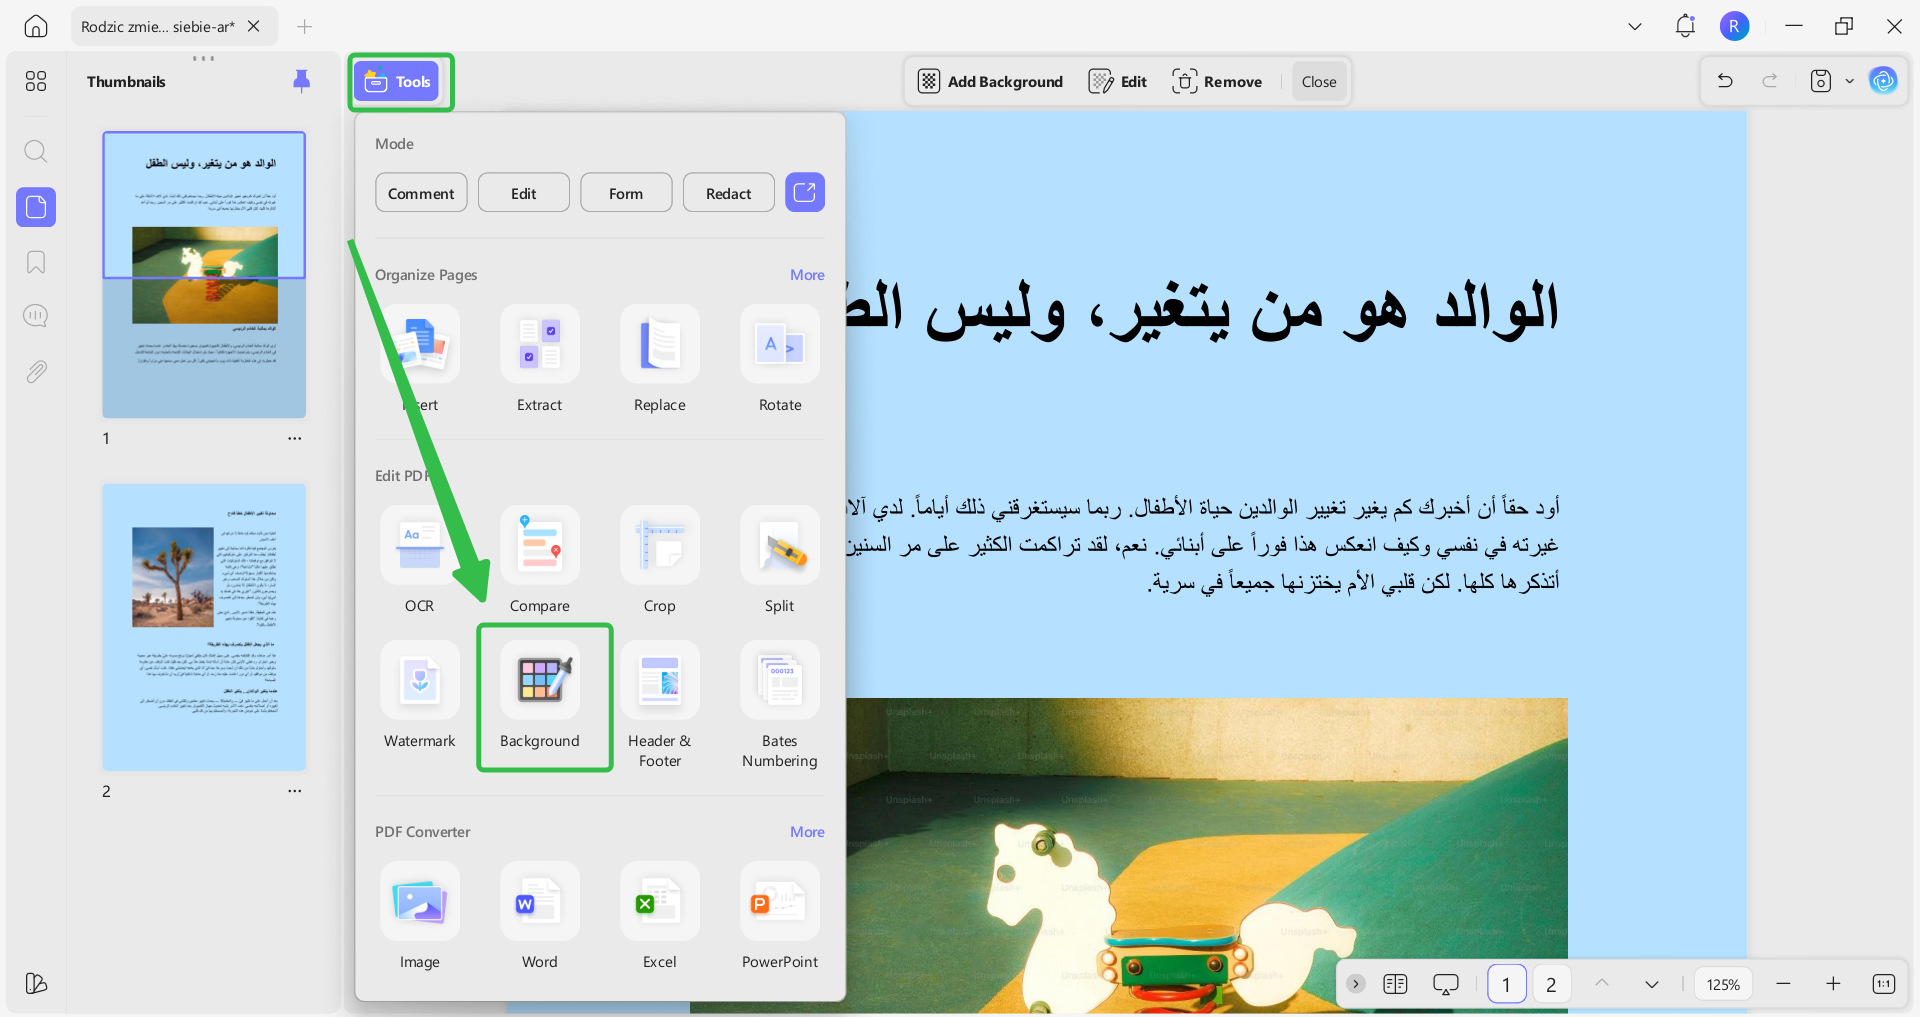1920x1017 pixels.
Task: Open the Compare tool
Action: point(540,560)
